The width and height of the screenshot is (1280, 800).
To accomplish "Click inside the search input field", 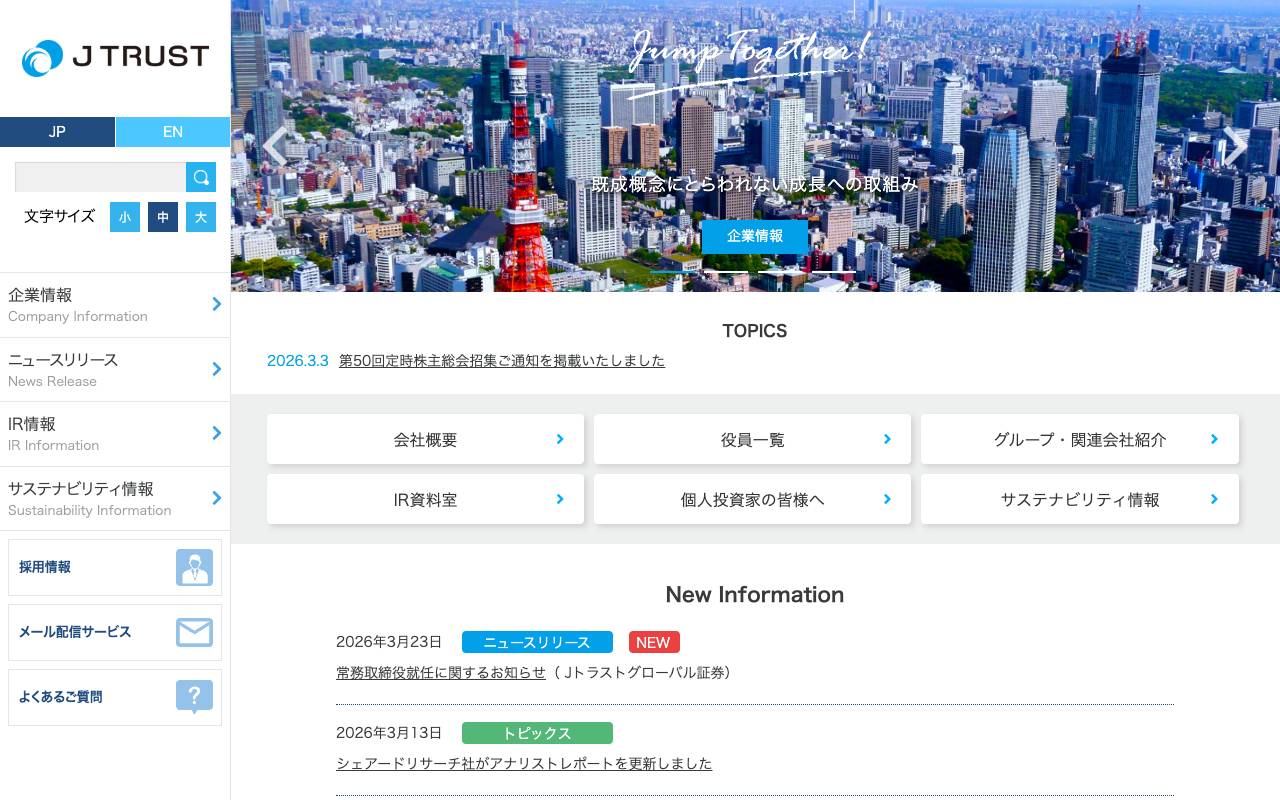I will [x=100, y=176].
